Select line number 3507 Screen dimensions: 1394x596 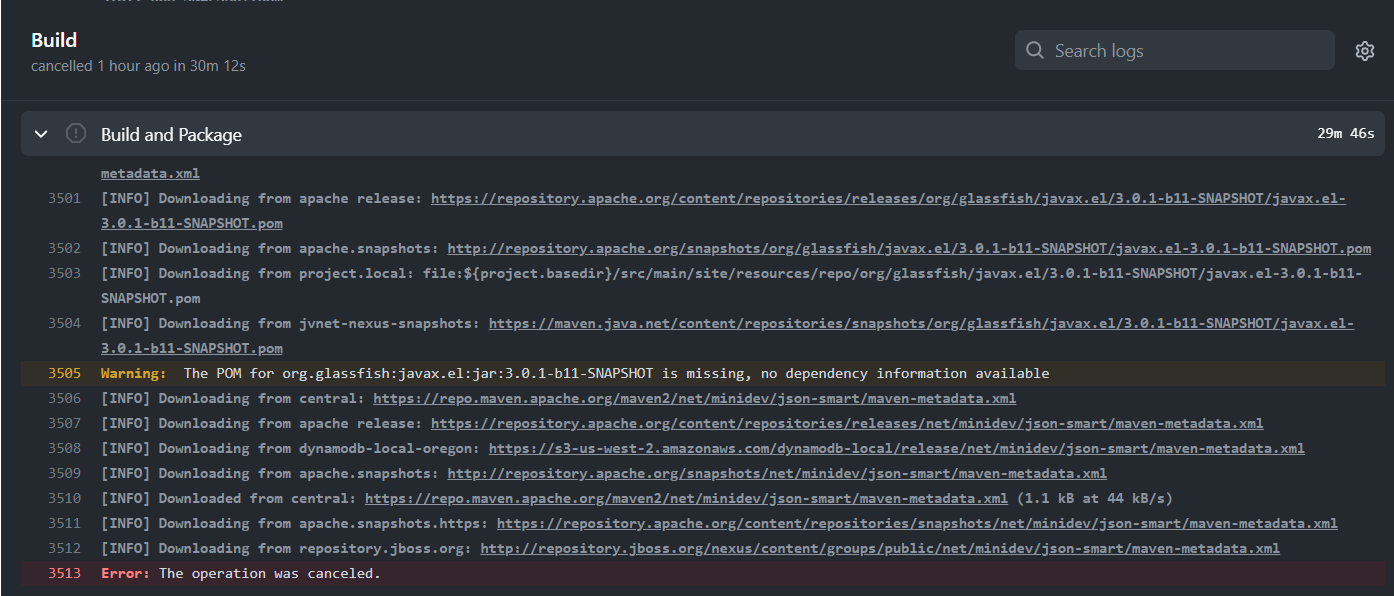pyautogui.click(x=64, y=423)
